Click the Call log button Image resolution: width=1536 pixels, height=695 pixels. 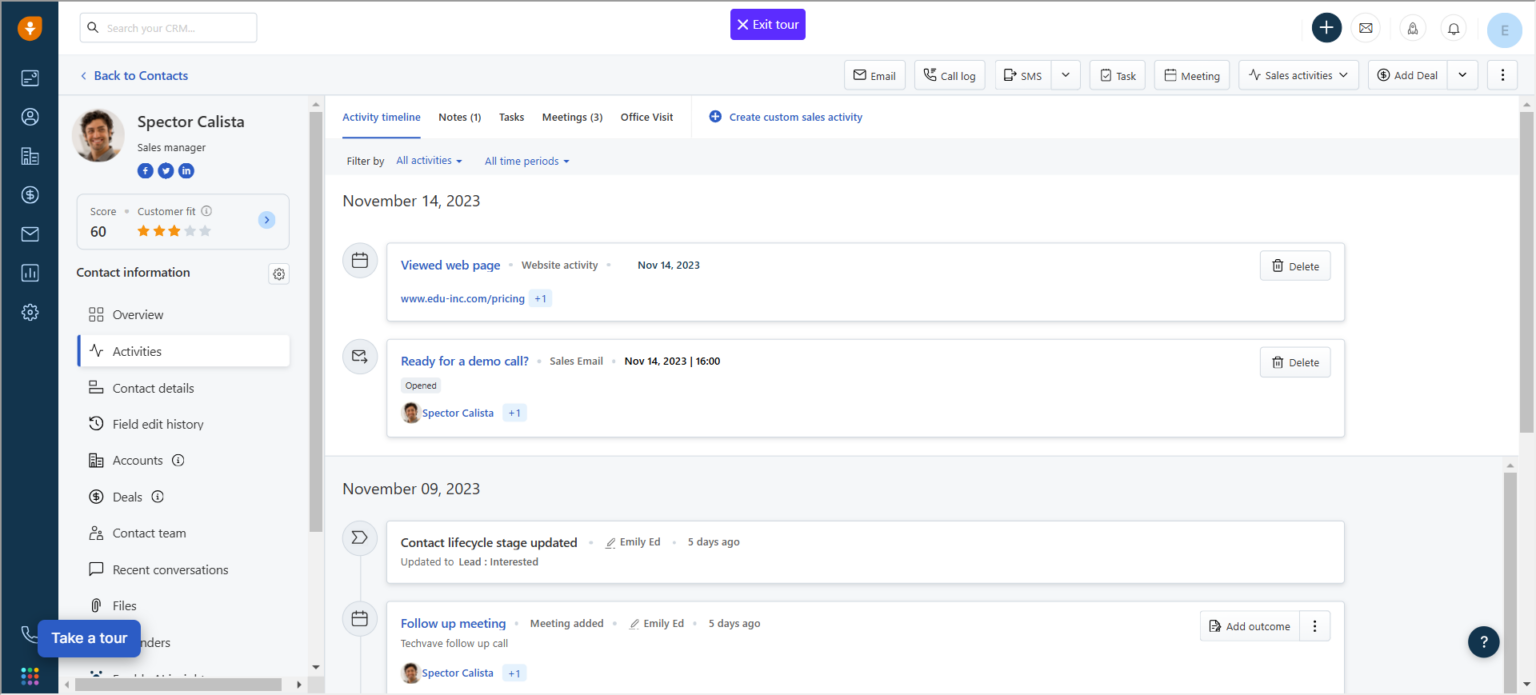pyautogui.click(x=950, y=75)
